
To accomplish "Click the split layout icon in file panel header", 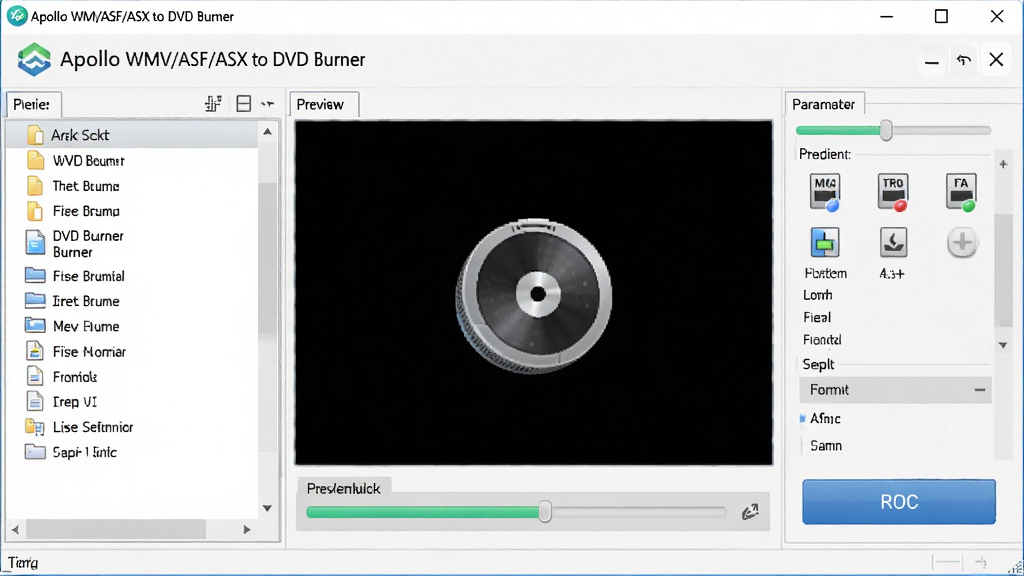I will (x=244, y=104).
